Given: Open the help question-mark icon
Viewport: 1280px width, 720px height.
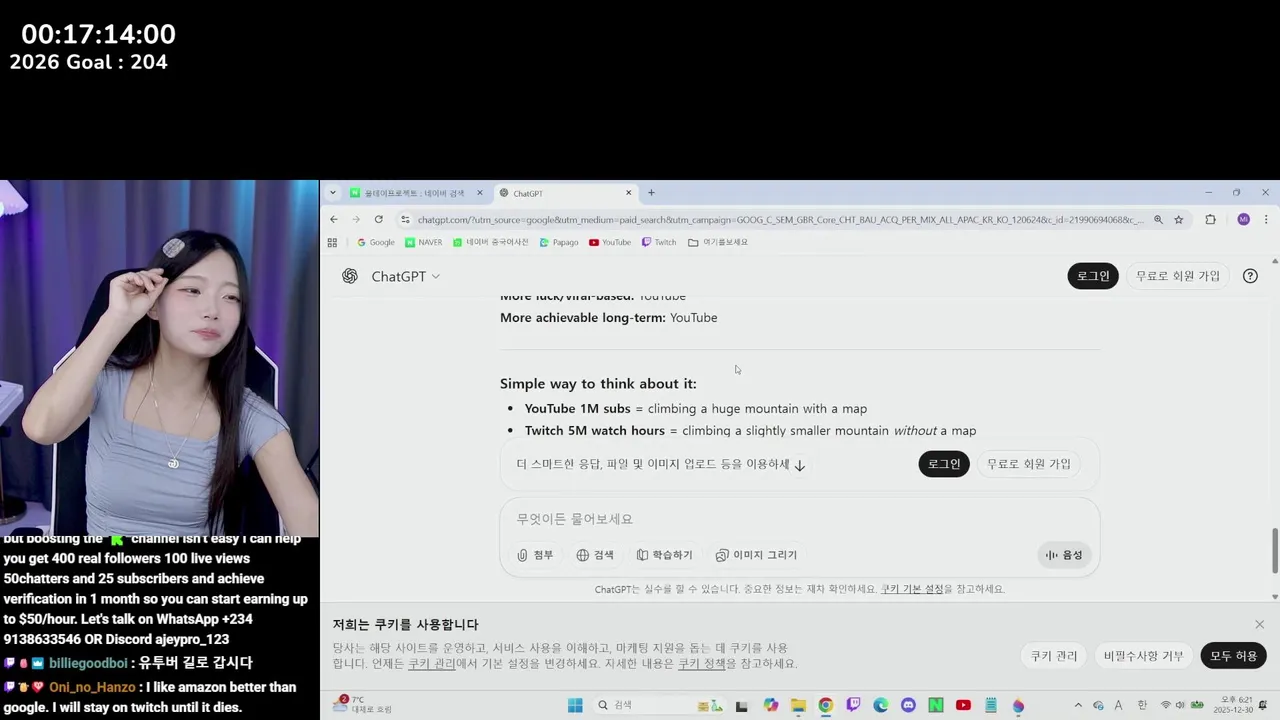Looking at the screenshot, I should pyautogui.click(x=1250, y=276).
